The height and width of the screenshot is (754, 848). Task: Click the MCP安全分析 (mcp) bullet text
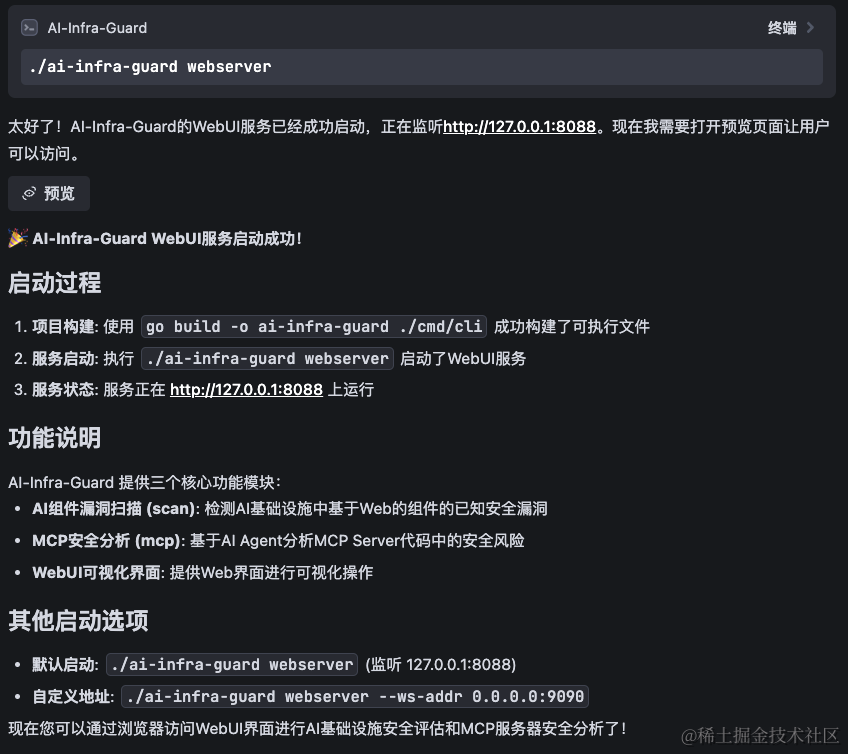coord(278,540)
